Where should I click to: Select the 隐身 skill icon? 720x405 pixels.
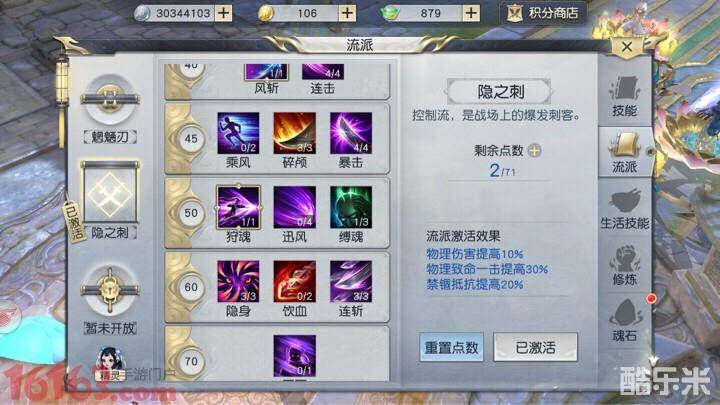click(238, 281)
